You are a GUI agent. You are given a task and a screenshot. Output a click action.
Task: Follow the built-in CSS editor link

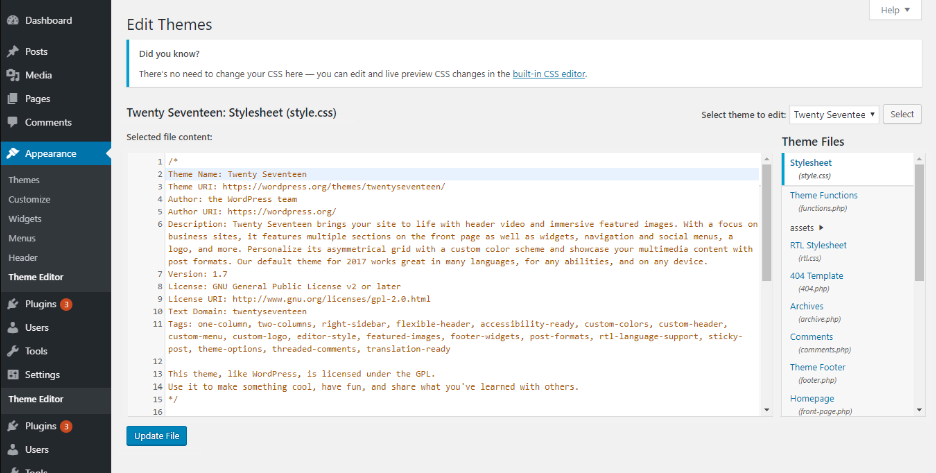(549, 74)
